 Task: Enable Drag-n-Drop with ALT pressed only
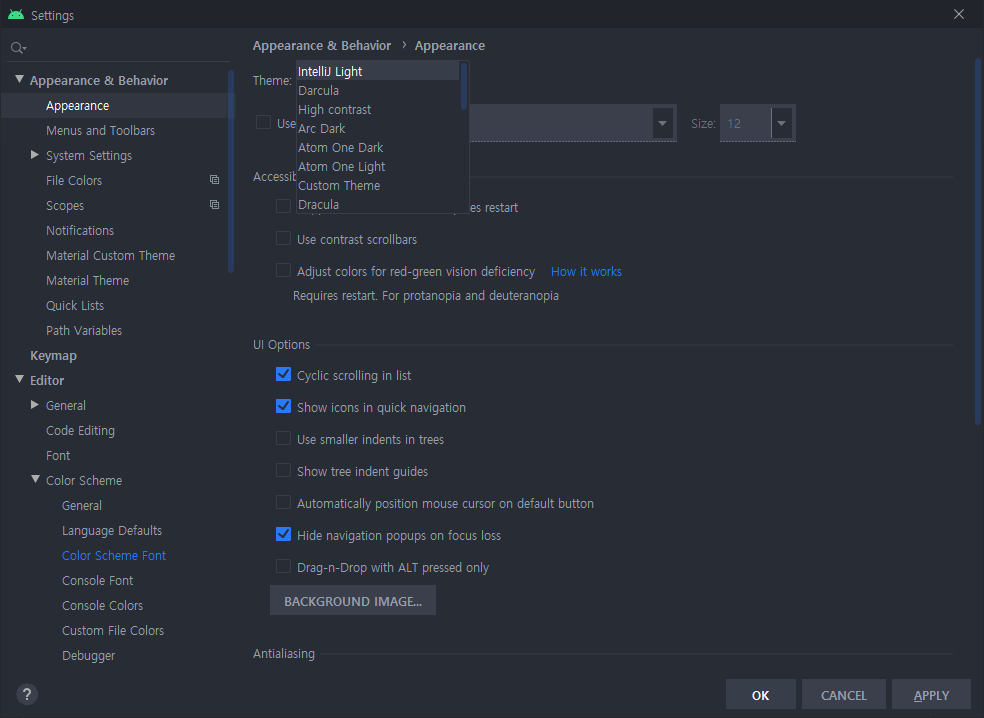[284, 567]
